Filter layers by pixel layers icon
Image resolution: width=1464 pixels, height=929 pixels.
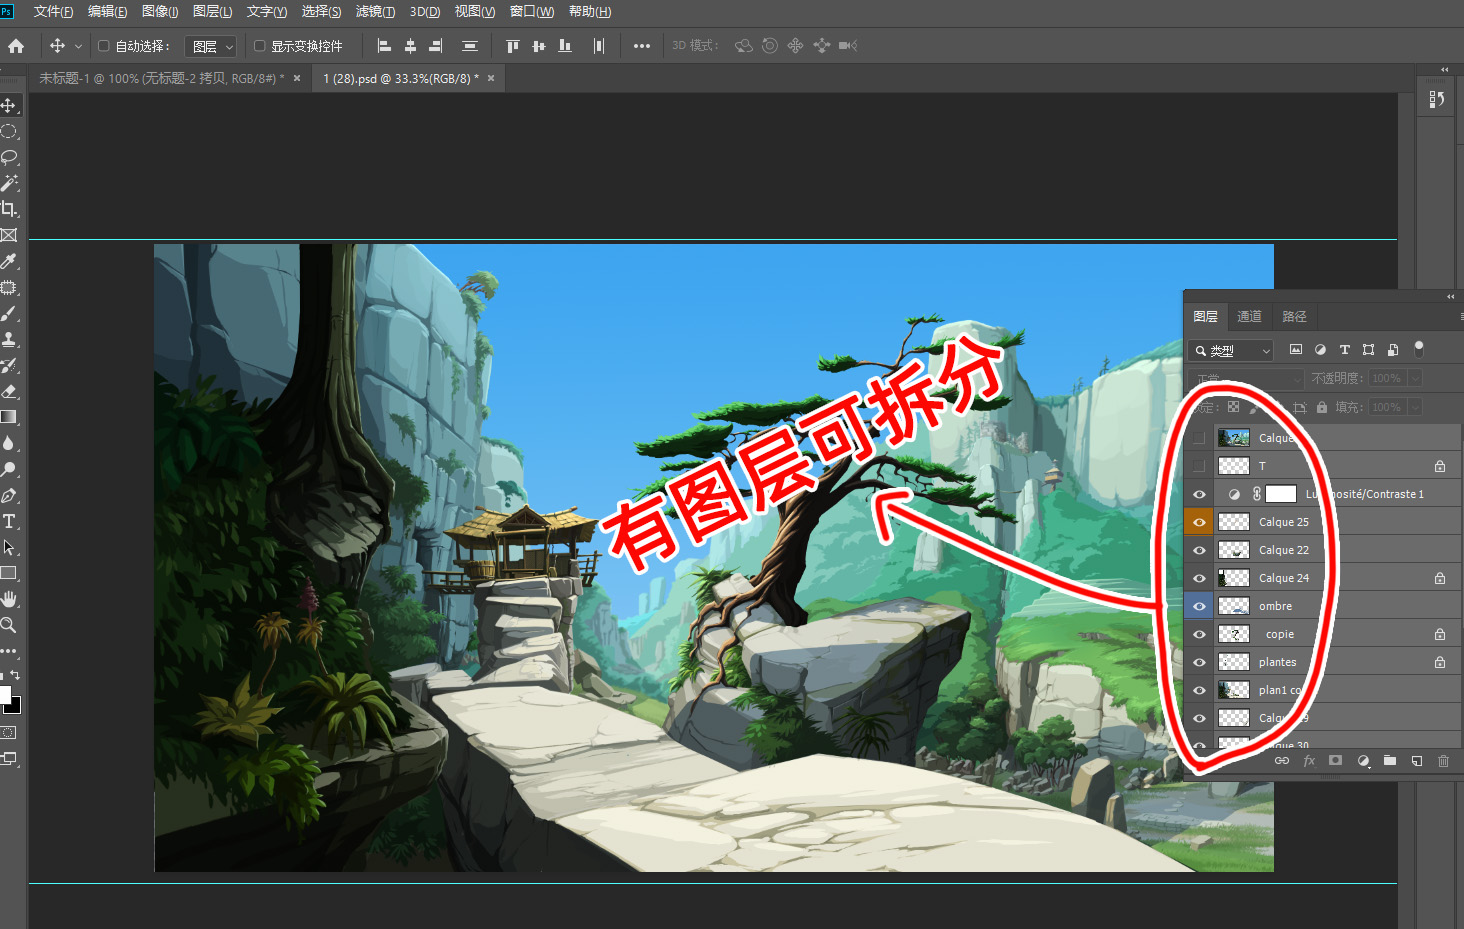point(1296,350)
